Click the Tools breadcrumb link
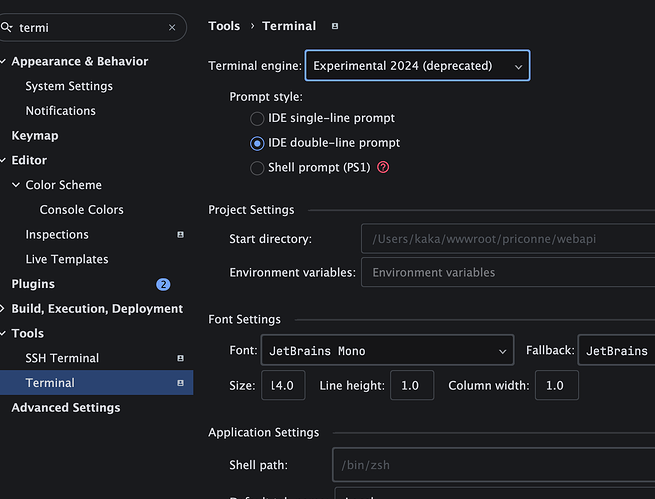Viewport: 655px width, 499px height. click(224, 26)
